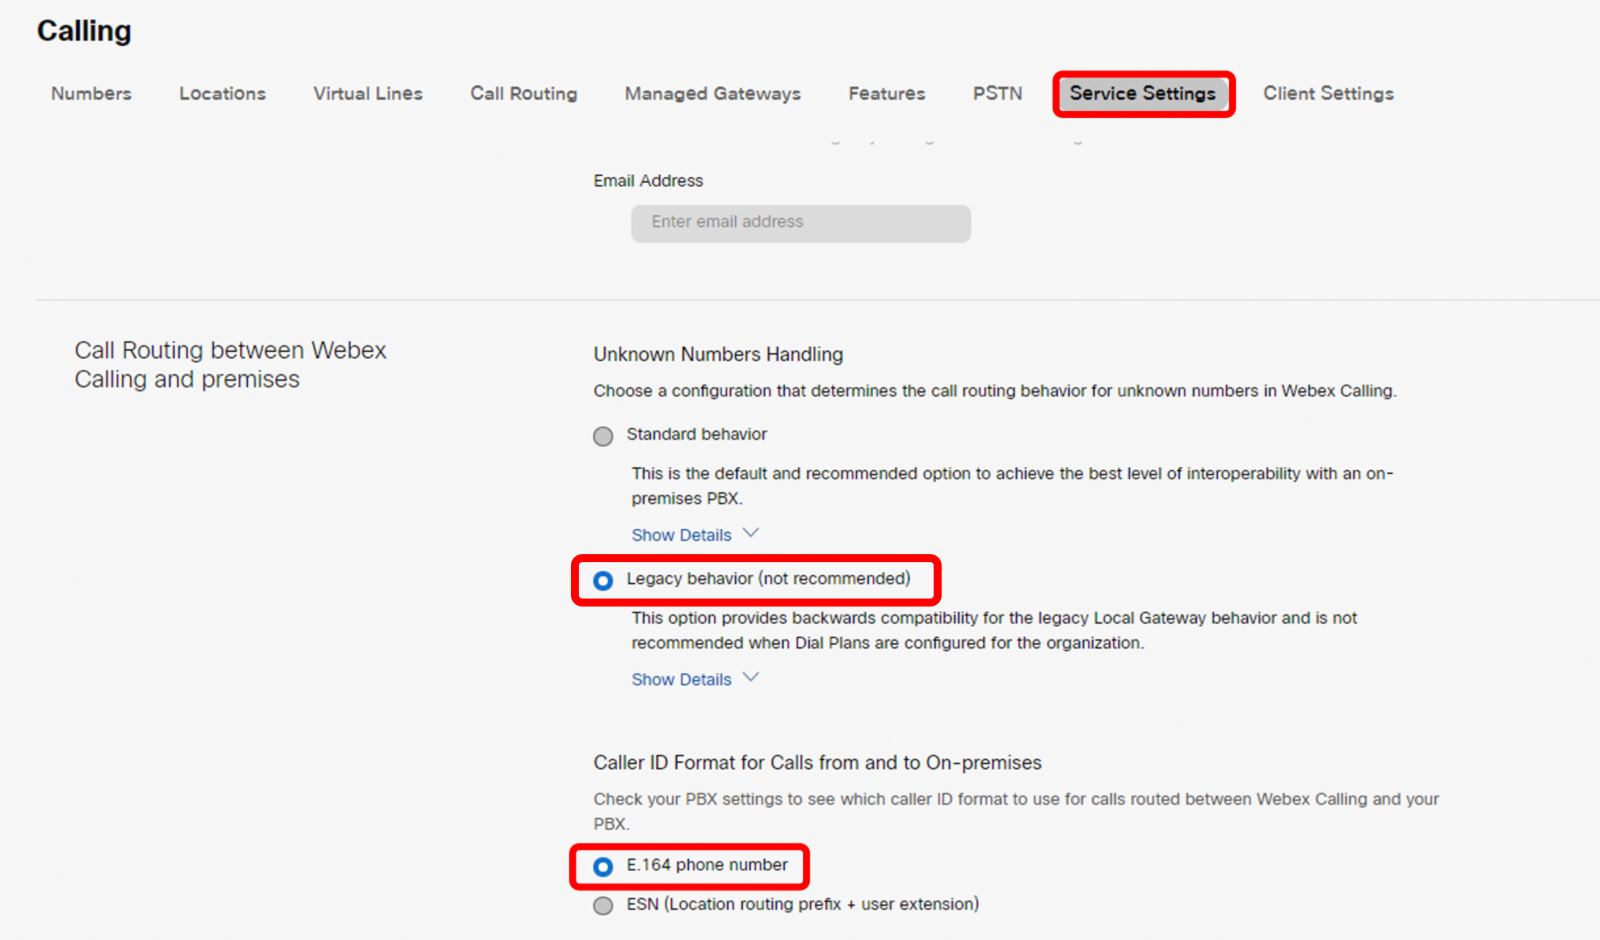Image resolution: width=1600 pixels, height=940 pixels.
Task: Click the Unknown Numbers Handling heading
Action: point(718,355)
